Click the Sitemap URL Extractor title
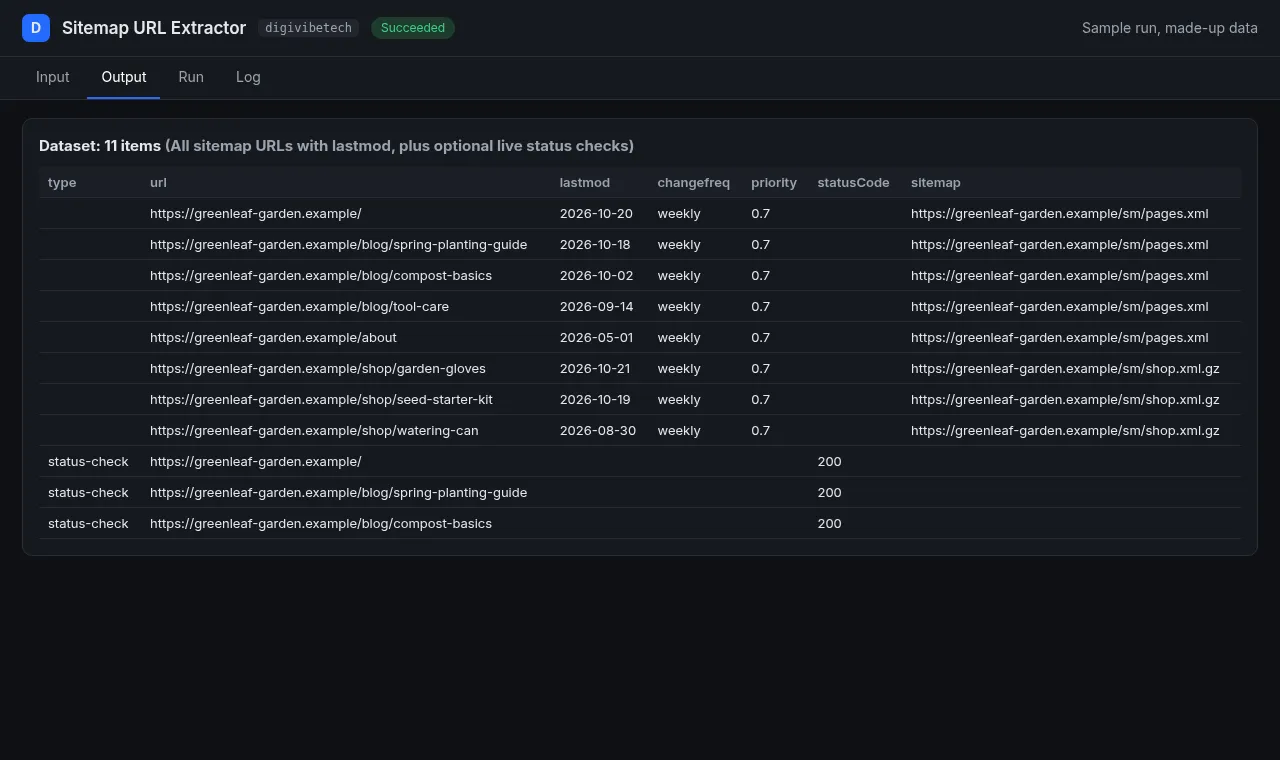This screenshot has width=1280, height=760. coord(154,28)
